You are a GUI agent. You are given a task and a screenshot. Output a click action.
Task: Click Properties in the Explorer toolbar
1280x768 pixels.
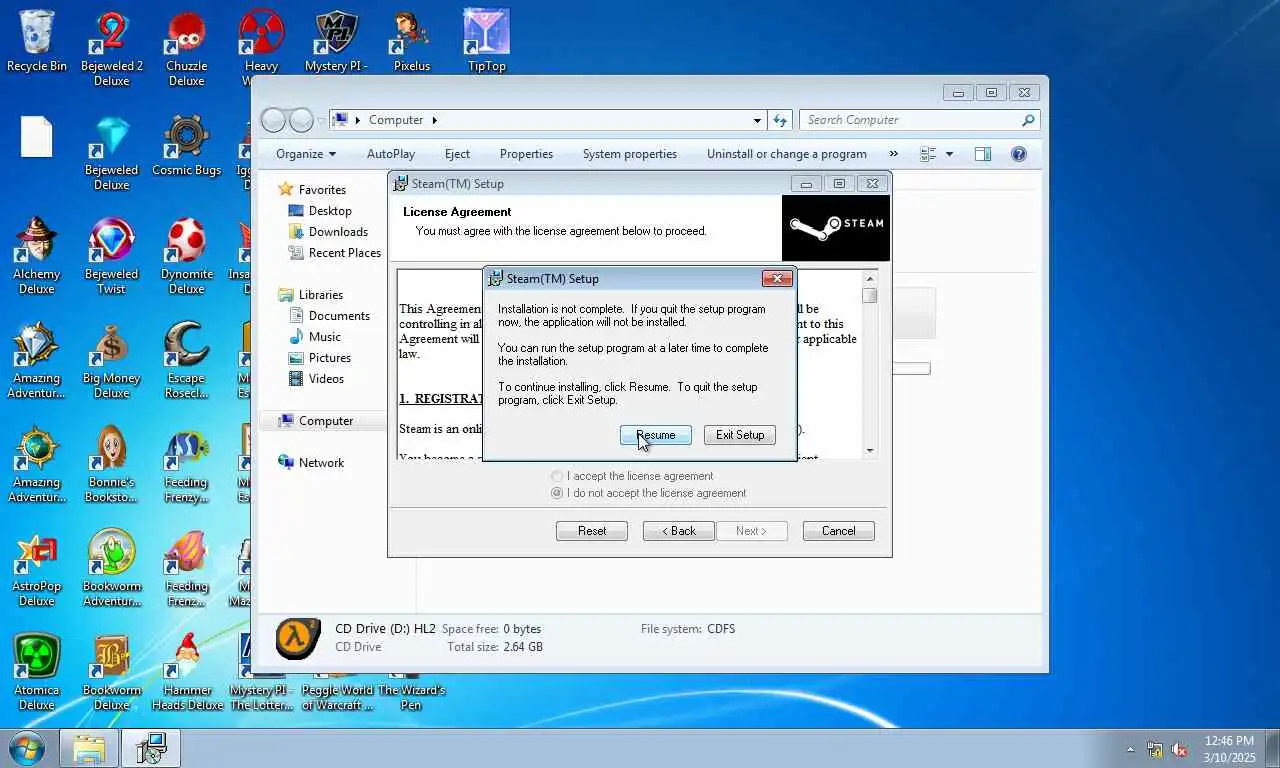526,154
